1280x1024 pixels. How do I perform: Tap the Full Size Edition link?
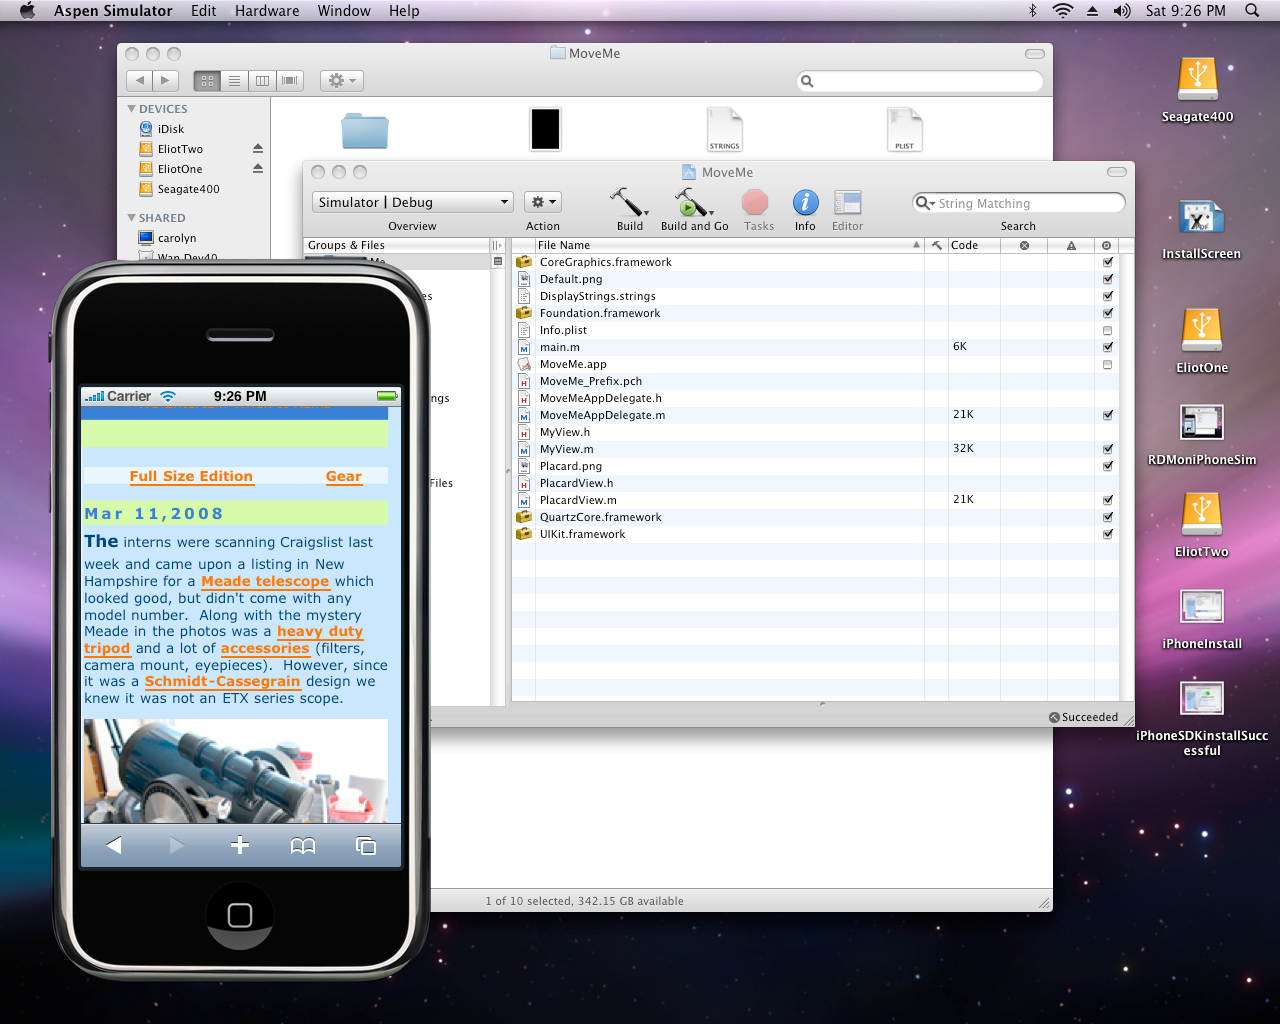[191, 477]
